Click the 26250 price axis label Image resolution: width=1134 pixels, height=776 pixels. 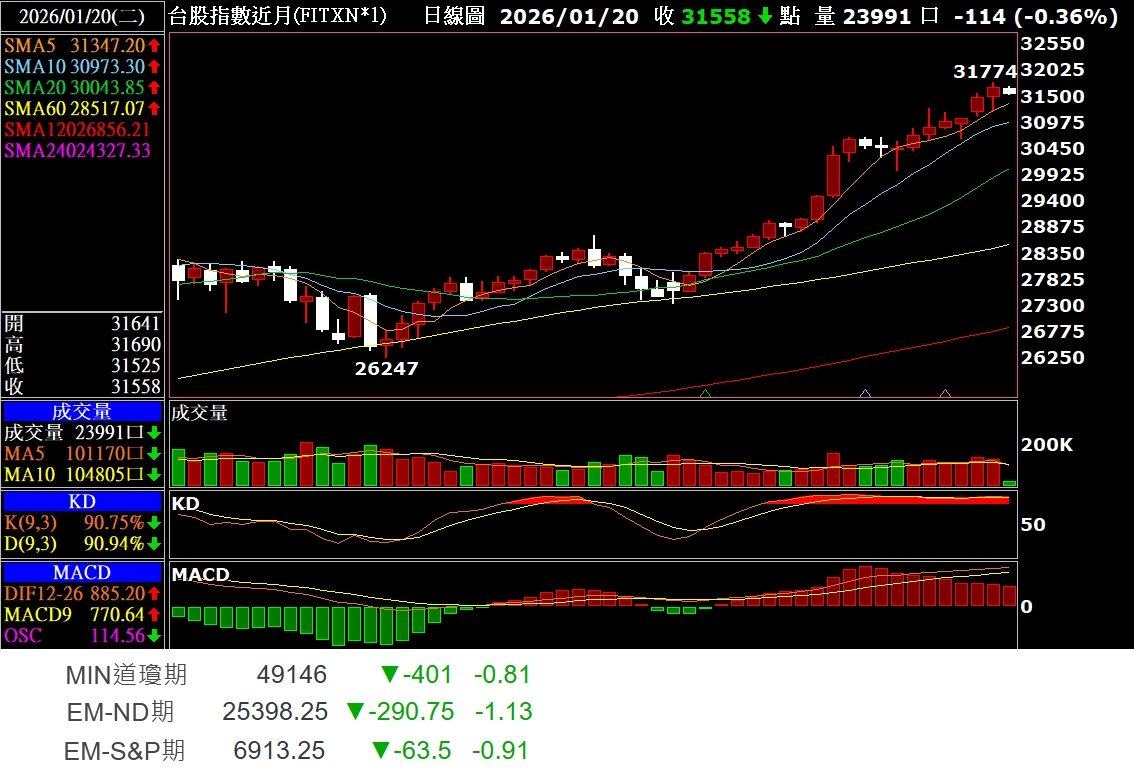(1052, 358)
